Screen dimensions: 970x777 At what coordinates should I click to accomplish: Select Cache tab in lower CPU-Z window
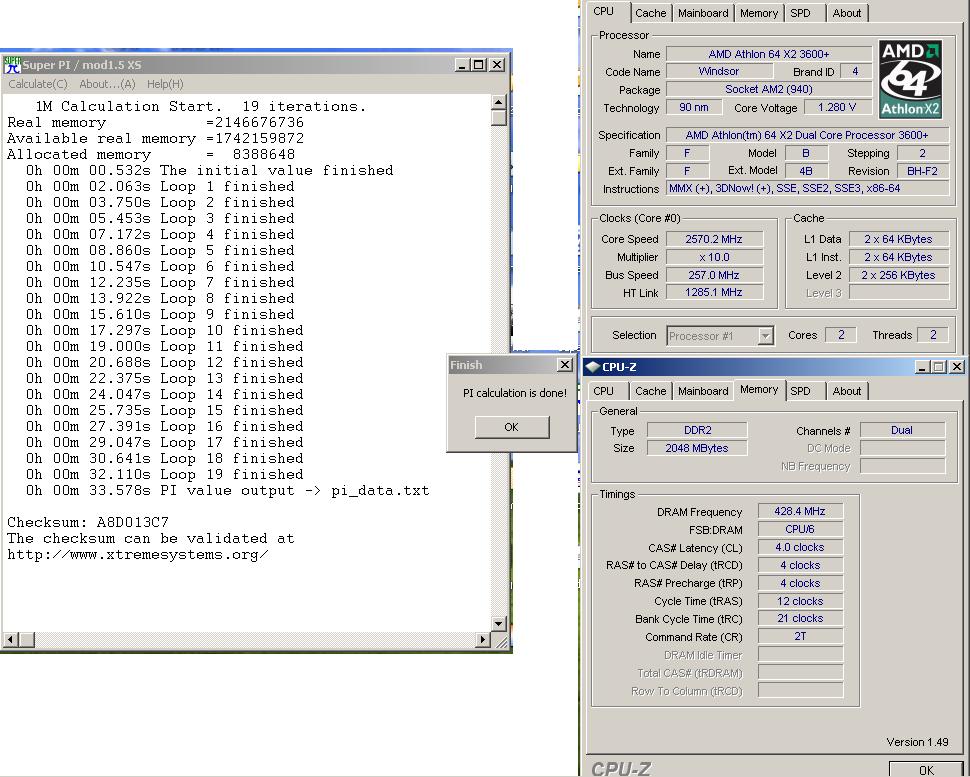650,391
